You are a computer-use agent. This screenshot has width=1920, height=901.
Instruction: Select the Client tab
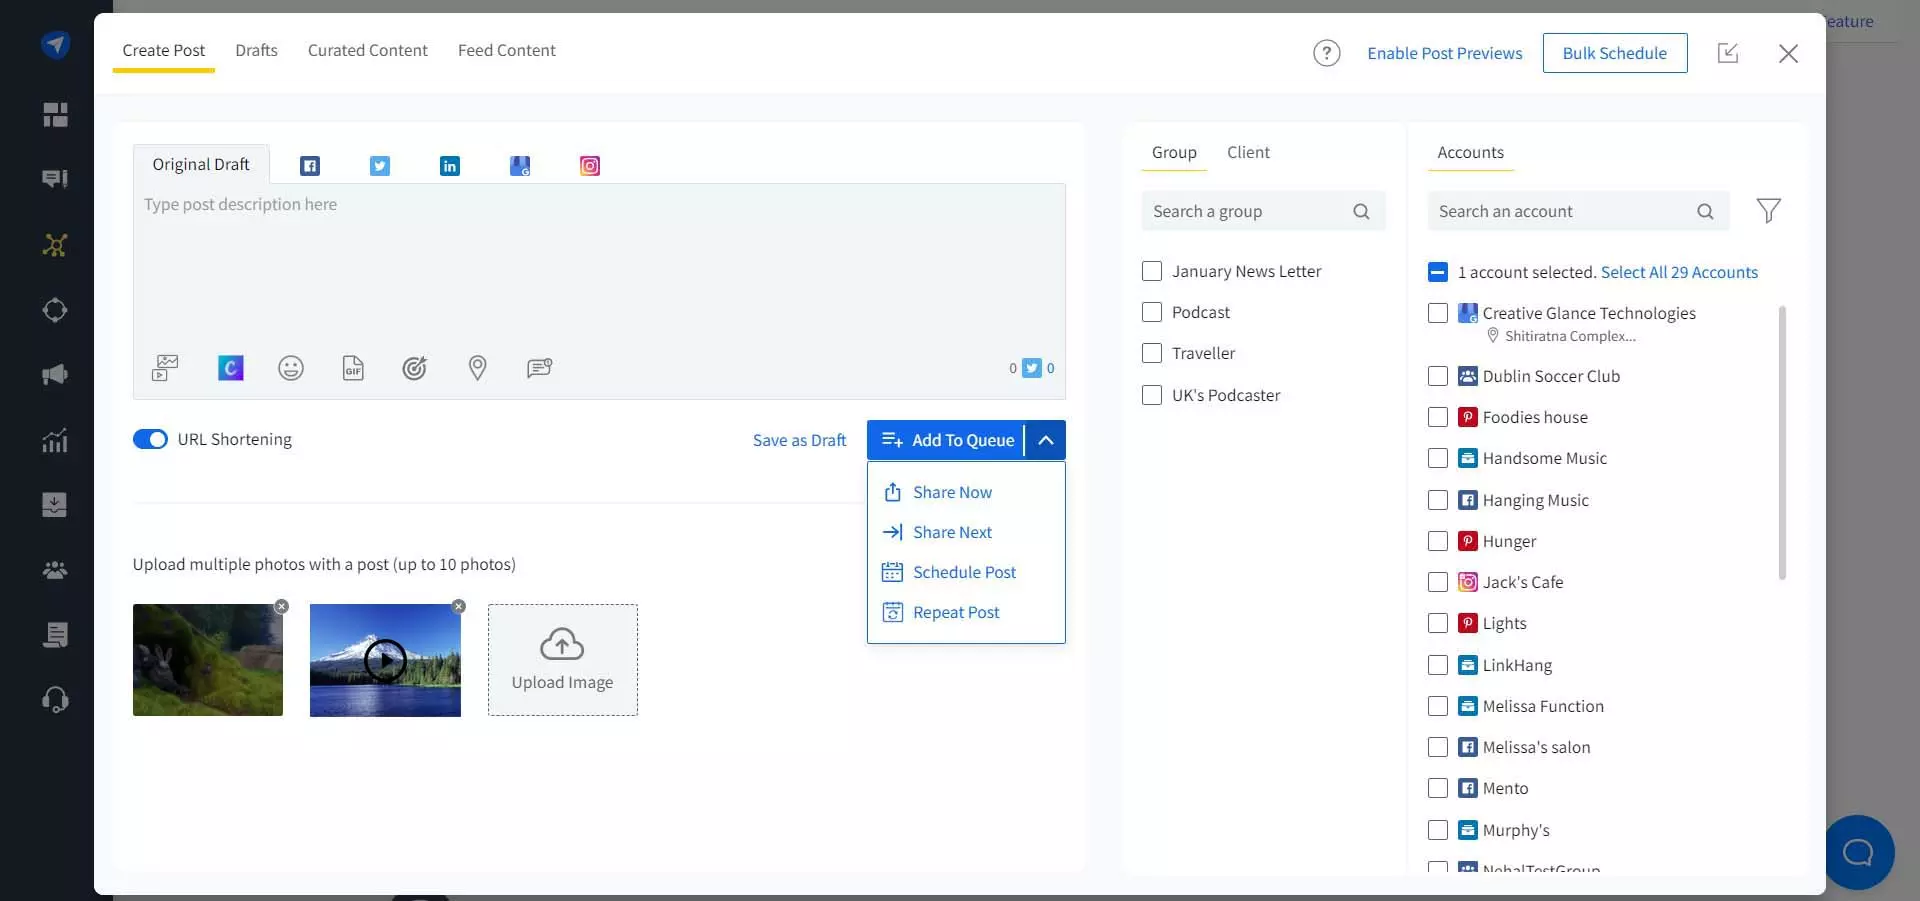(1248, 152)
